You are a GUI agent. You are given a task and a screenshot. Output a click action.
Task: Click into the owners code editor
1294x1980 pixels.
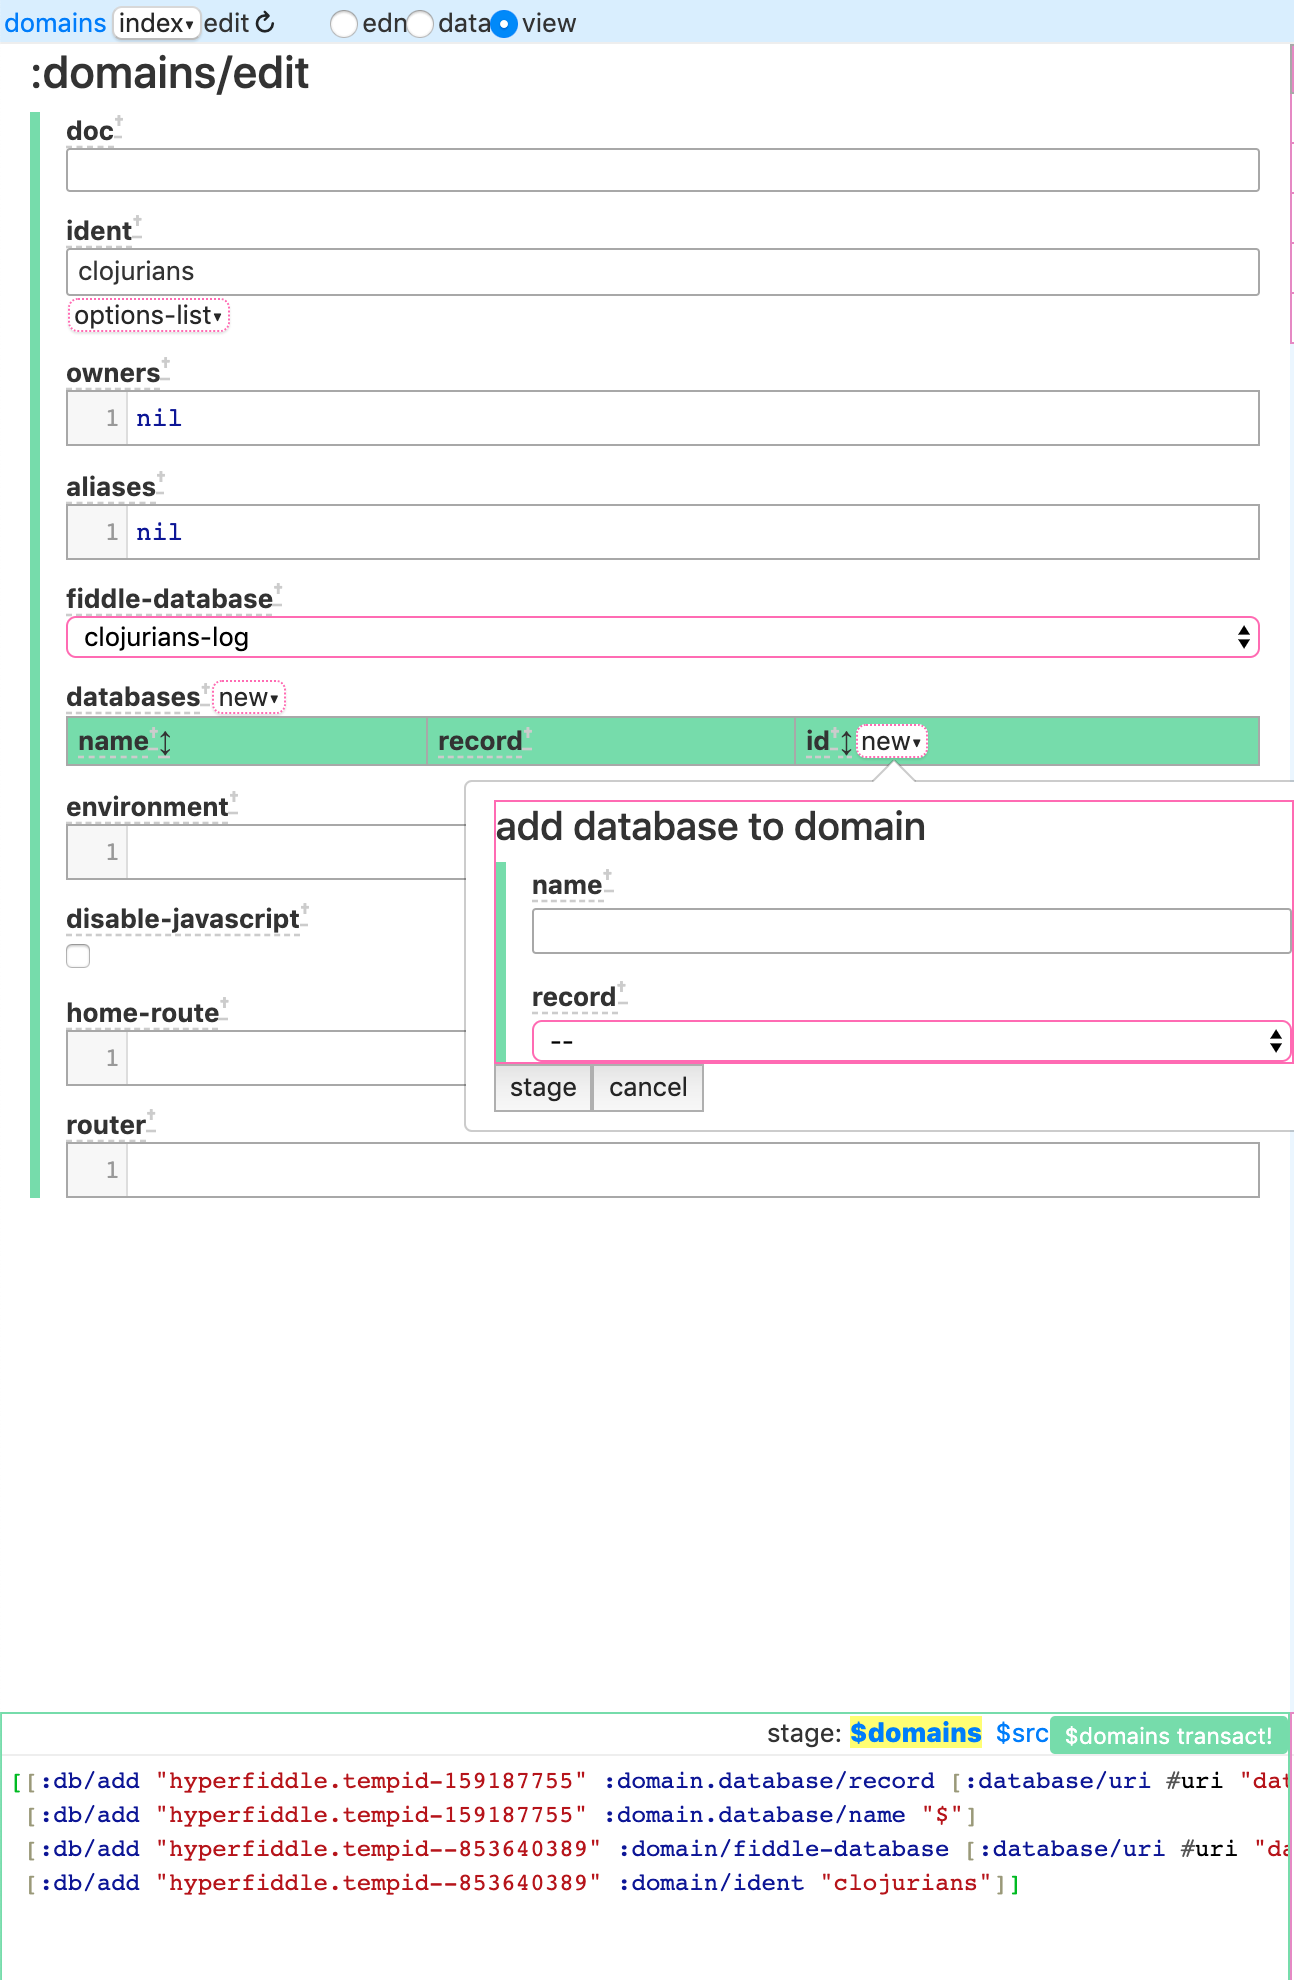point(662,418)
